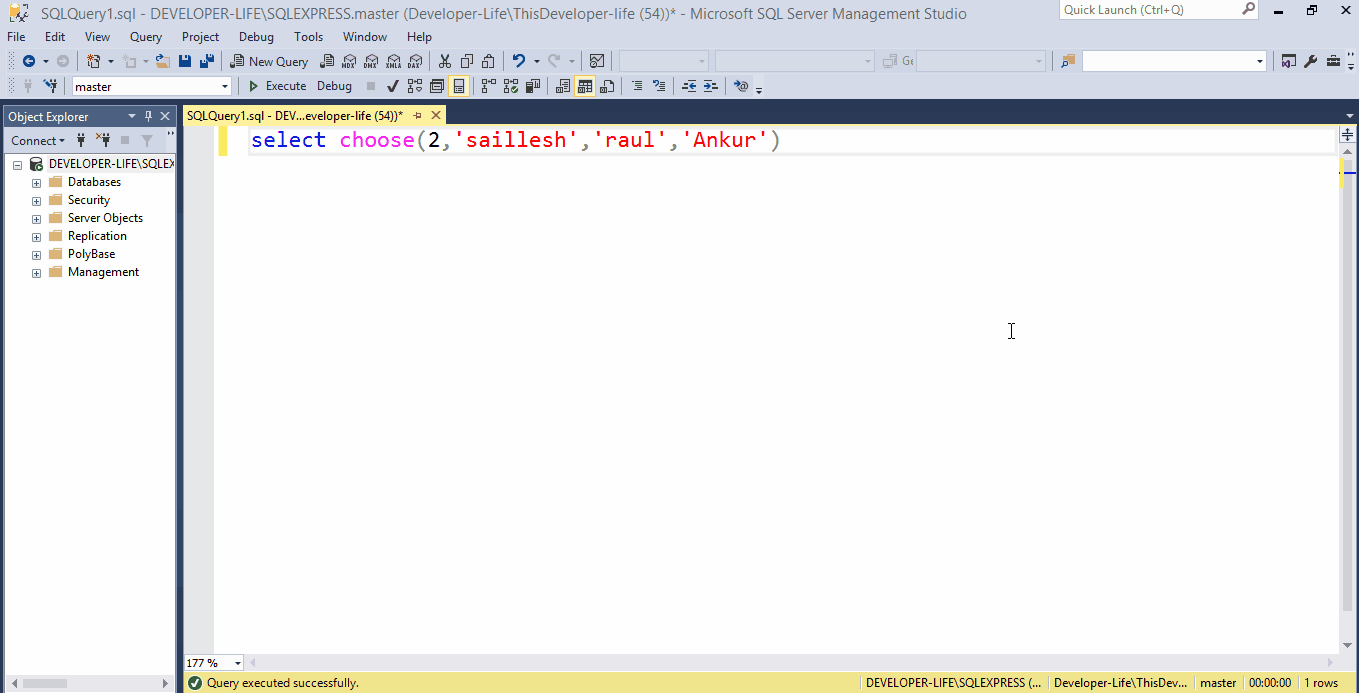Open the Properties window via wrench icon
Viewport: 1359px width, 693px height.
pyautogui.click(x=1311, y=61)
